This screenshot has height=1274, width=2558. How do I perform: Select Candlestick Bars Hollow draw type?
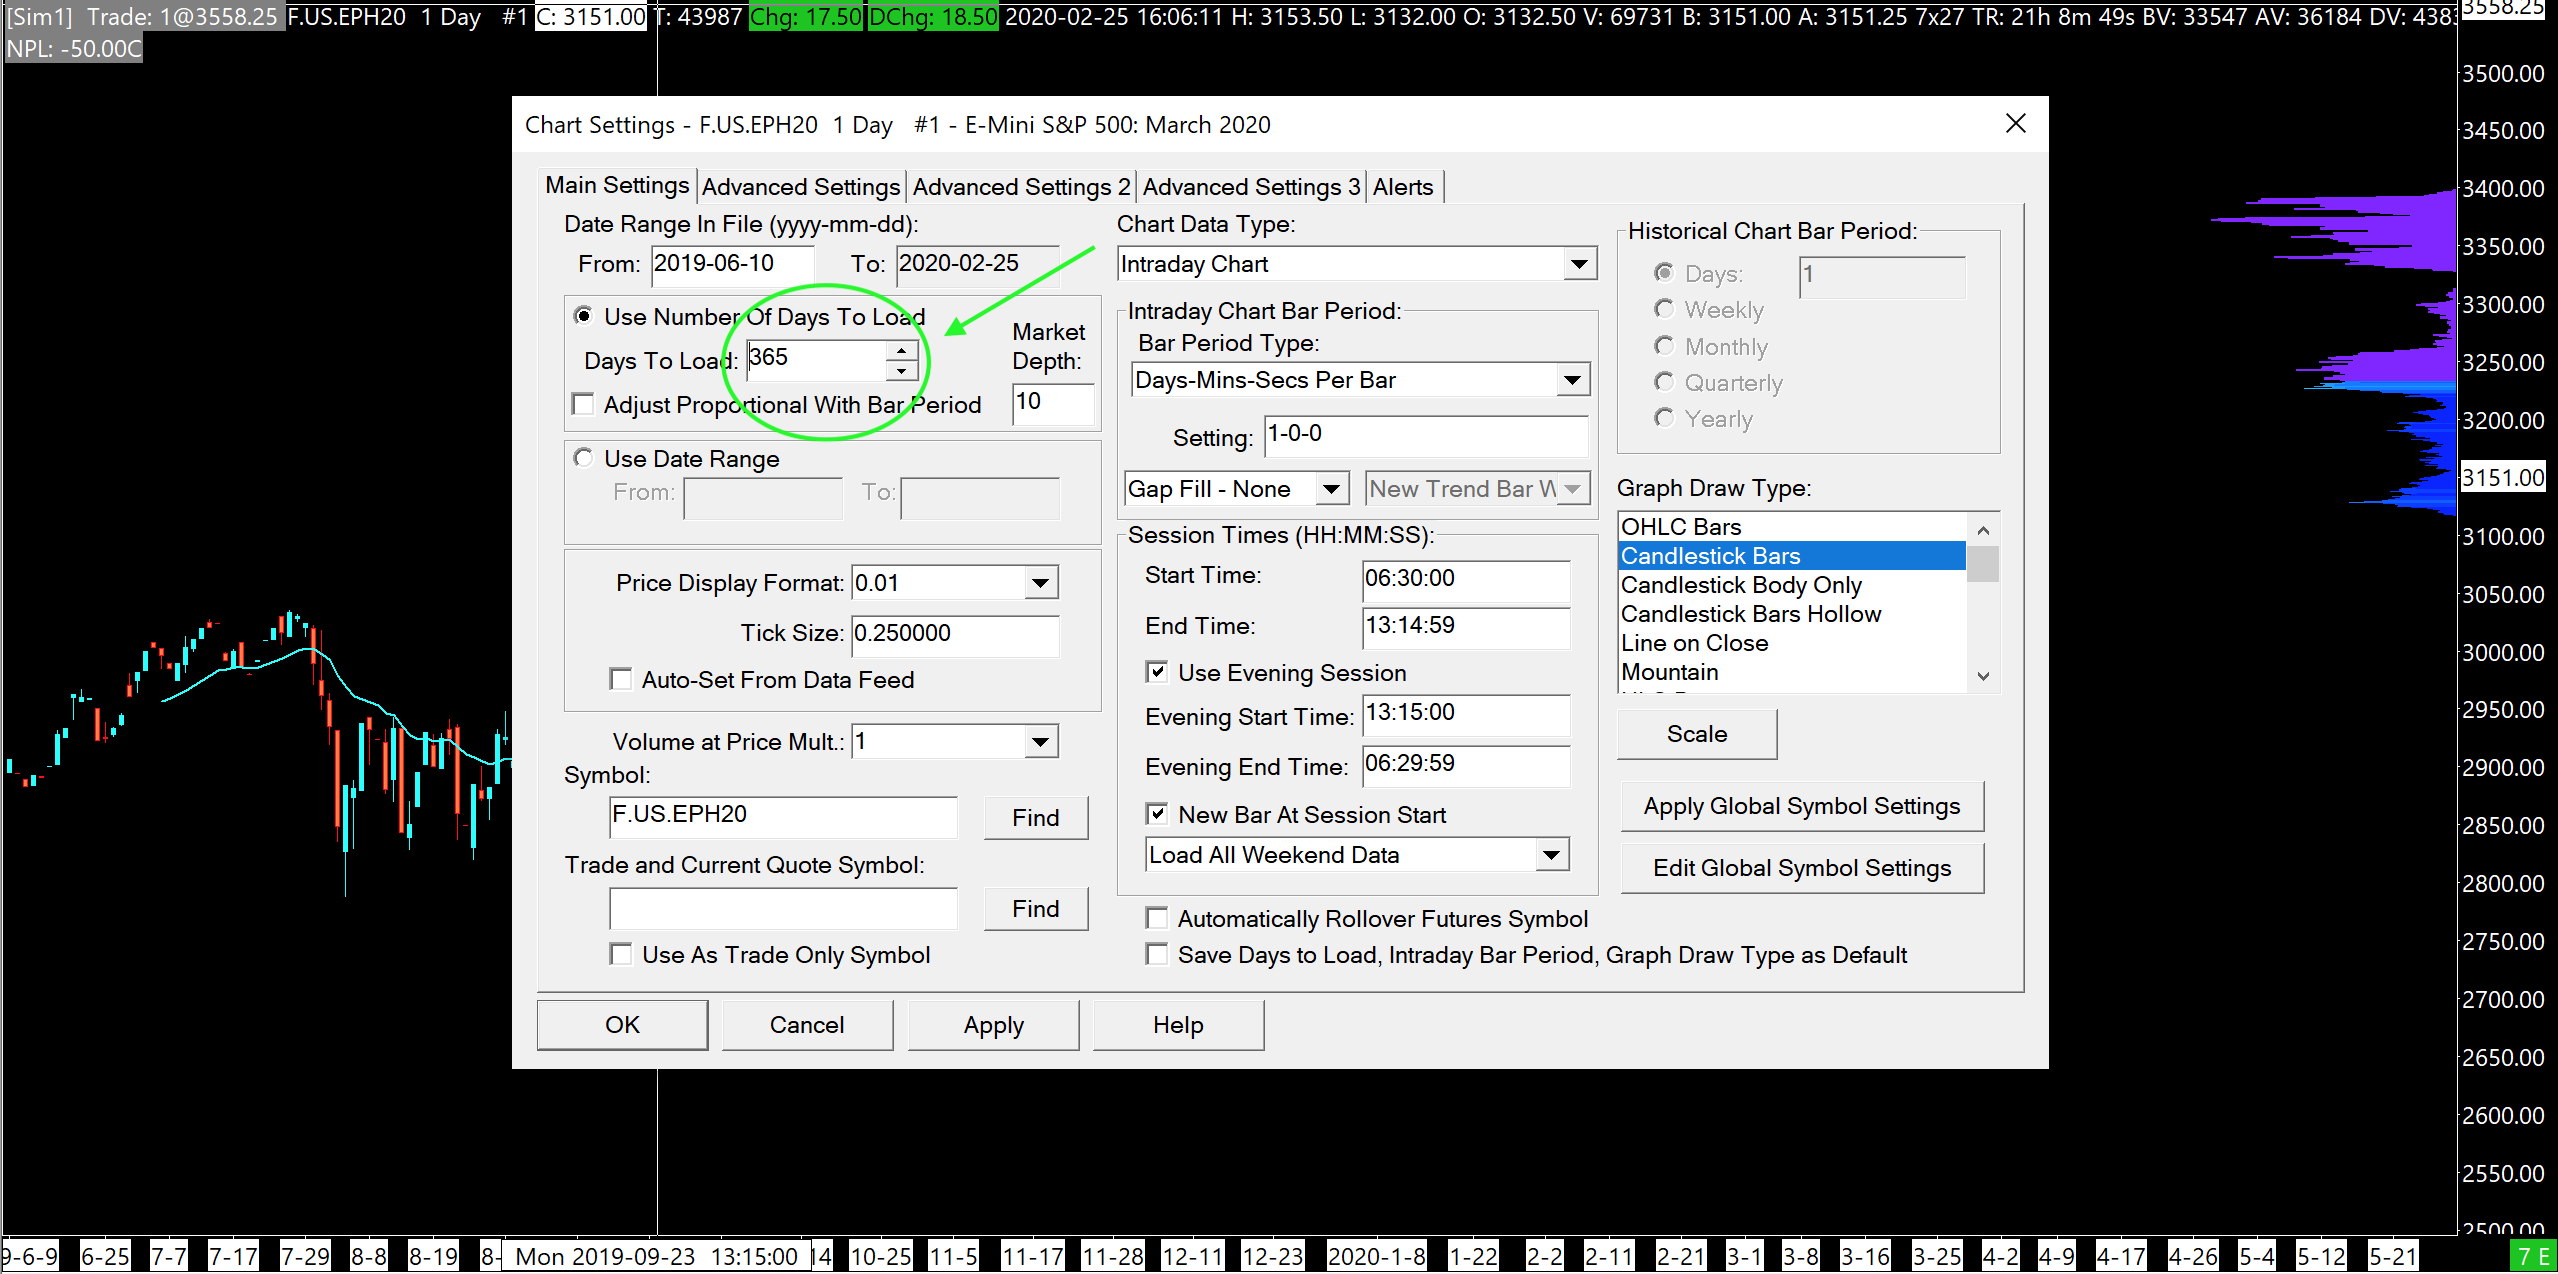[x=1750, y=614]
